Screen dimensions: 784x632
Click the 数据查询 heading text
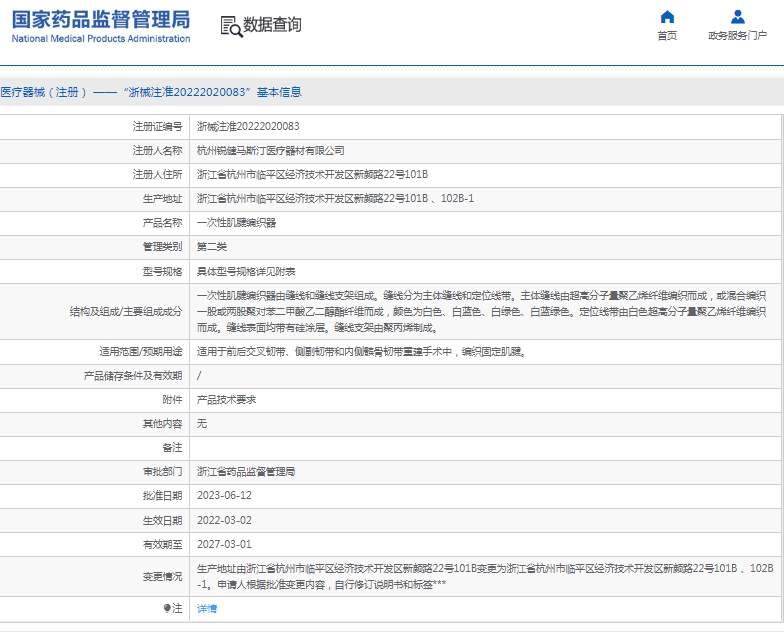272,24
